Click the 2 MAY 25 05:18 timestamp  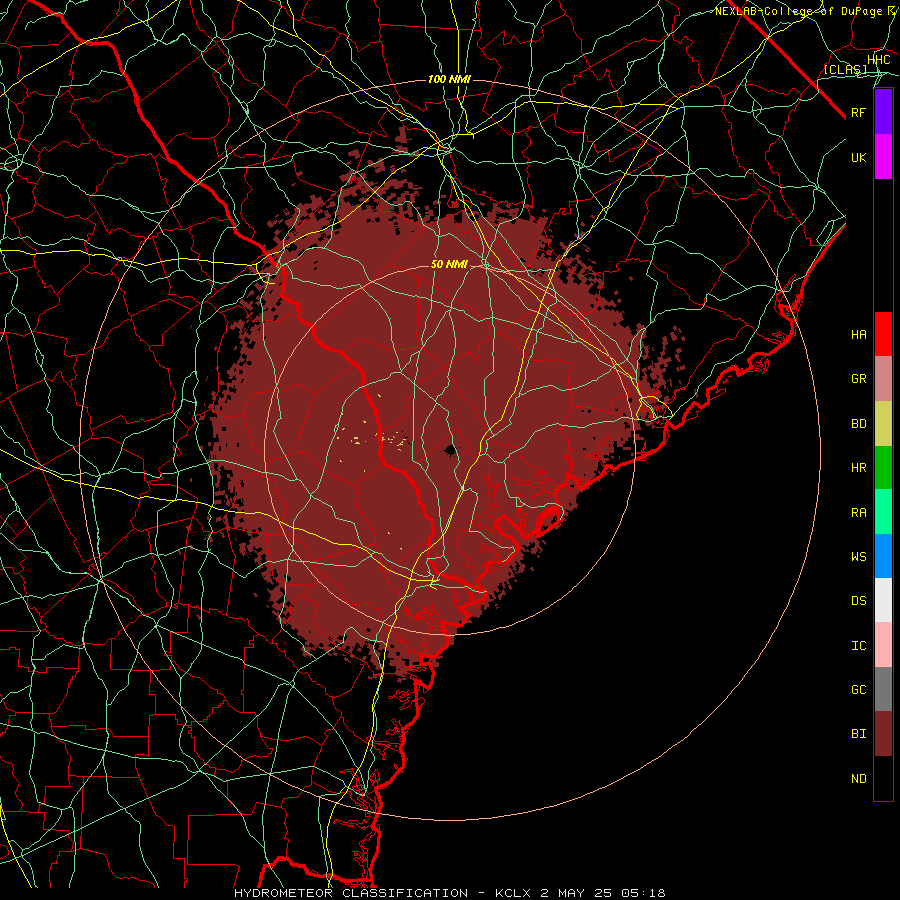click(603, 893)
